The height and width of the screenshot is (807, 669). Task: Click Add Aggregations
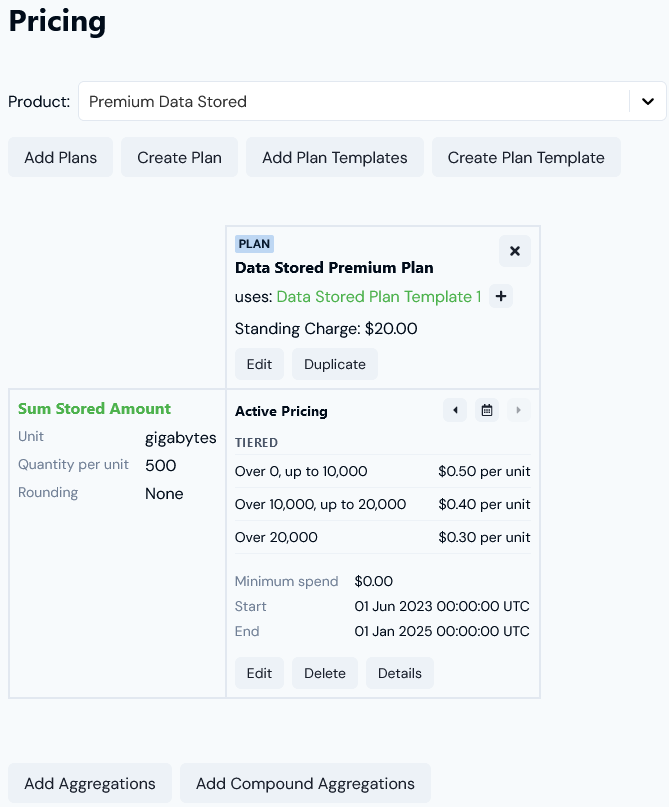pyautogui.click(x=89, y=783)
